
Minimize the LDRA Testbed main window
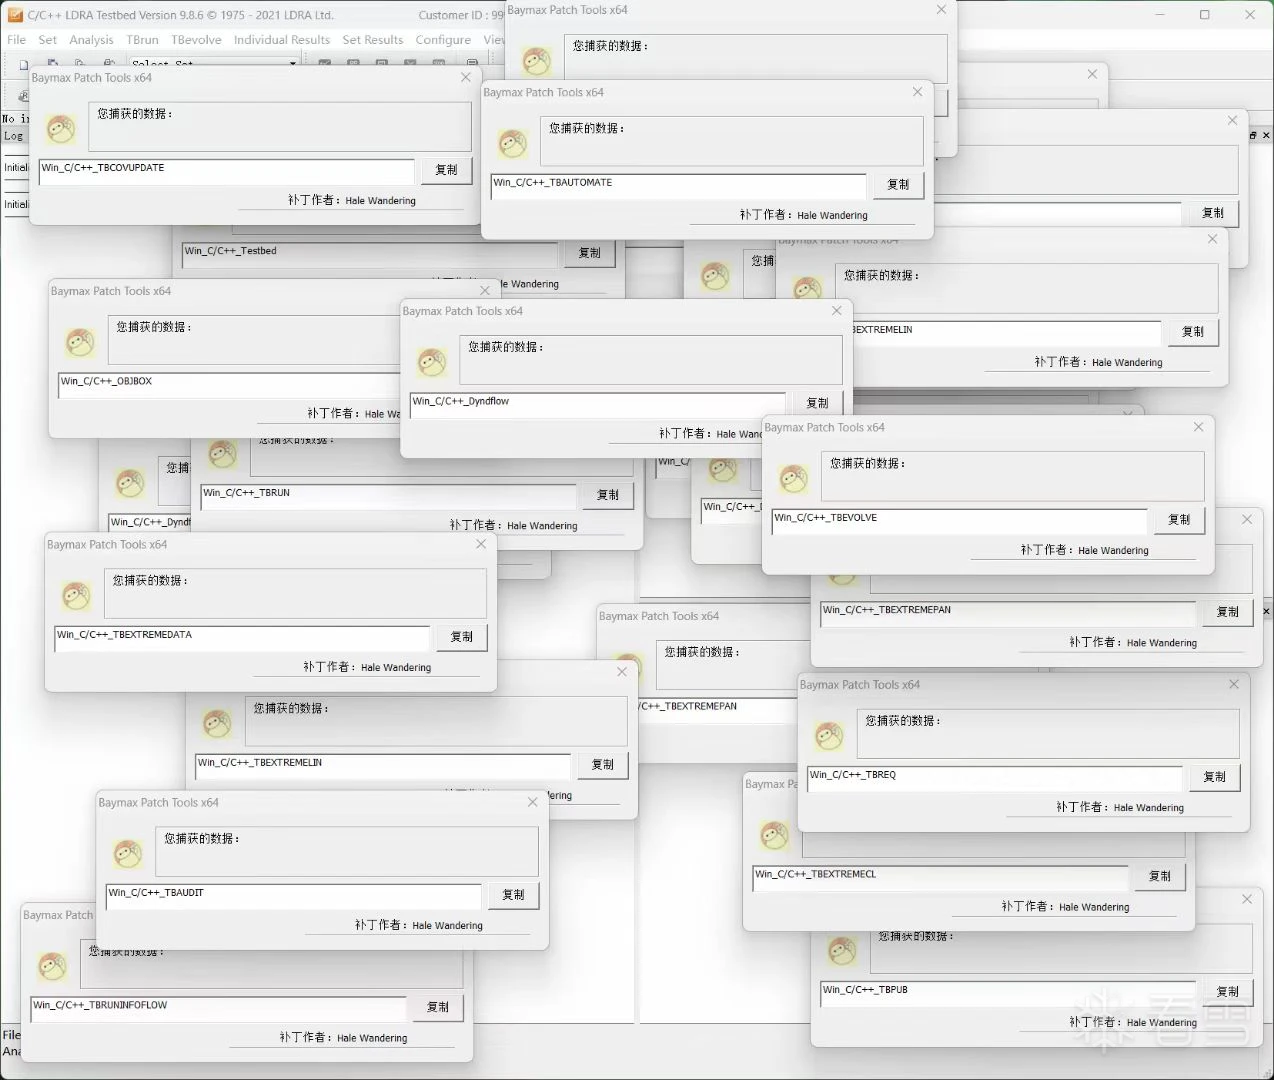click(1160, 15)
